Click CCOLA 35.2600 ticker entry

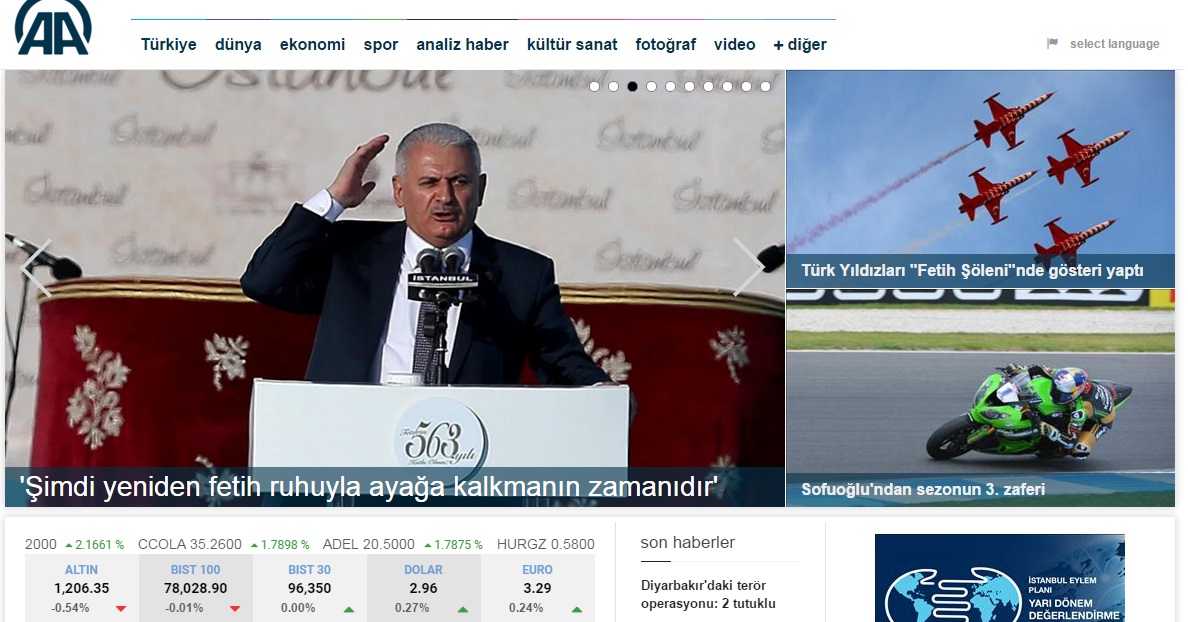point(189,544)
